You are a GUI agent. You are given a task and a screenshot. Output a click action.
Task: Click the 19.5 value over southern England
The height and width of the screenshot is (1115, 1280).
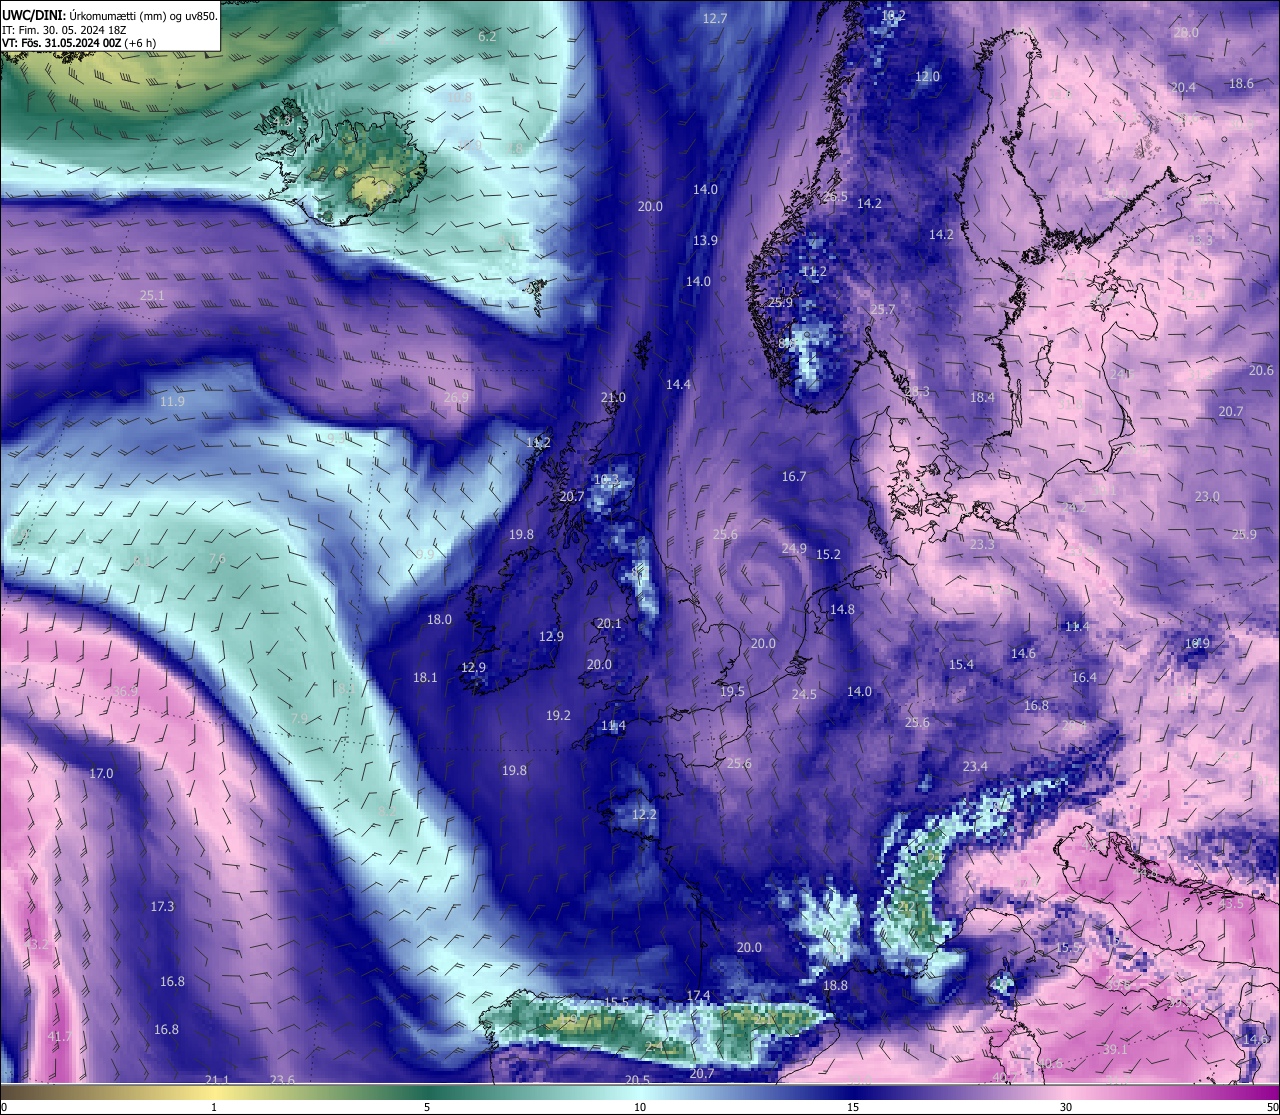click(x=732, y=692)
